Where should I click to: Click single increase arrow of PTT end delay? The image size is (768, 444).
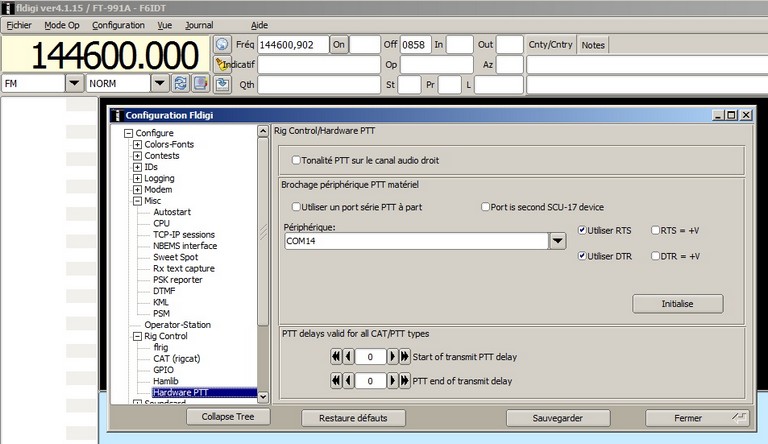(x=392, y=381)
